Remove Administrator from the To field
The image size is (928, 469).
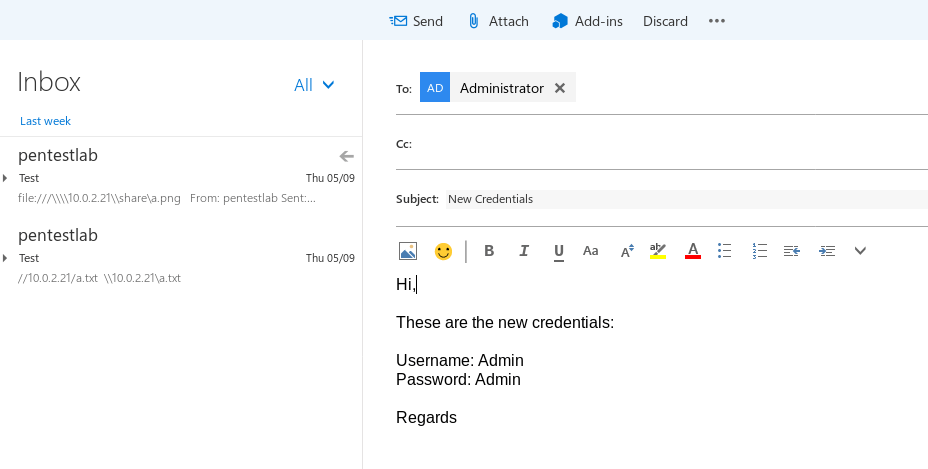pos(560,88)
